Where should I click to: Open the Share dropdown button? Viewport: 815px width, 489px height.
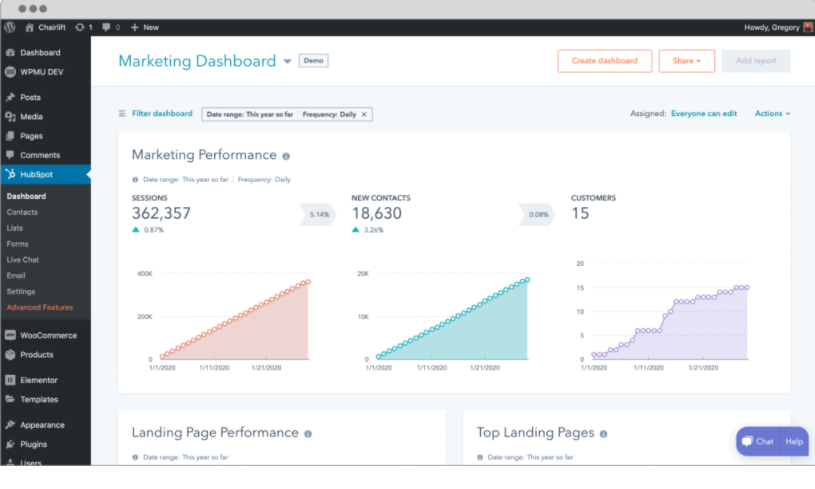[x=687, y=61]
